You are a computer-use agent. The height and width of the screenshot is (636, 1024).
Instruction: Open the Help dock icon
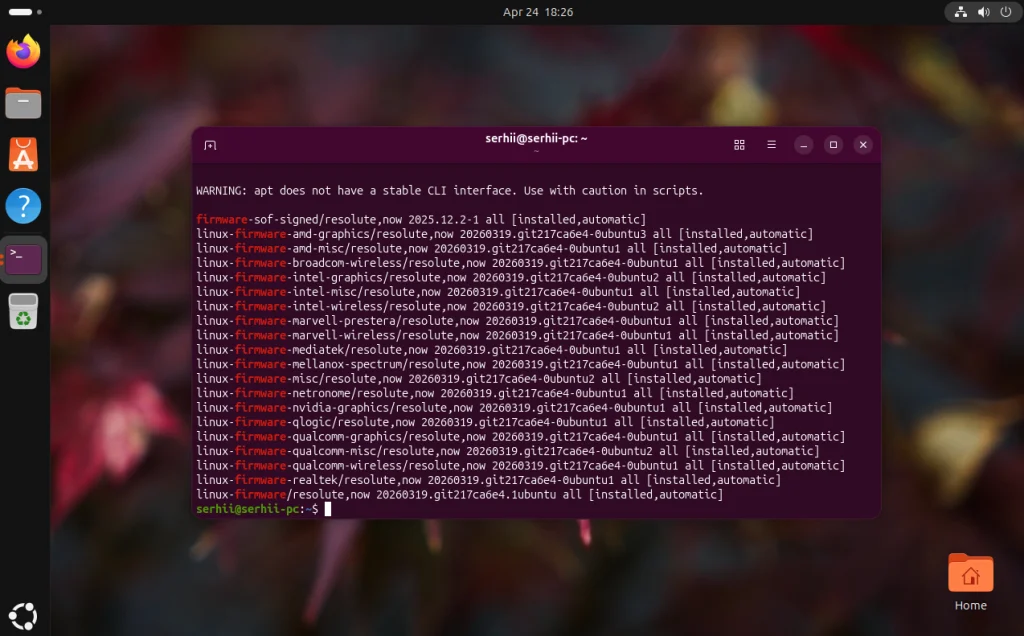24,206
